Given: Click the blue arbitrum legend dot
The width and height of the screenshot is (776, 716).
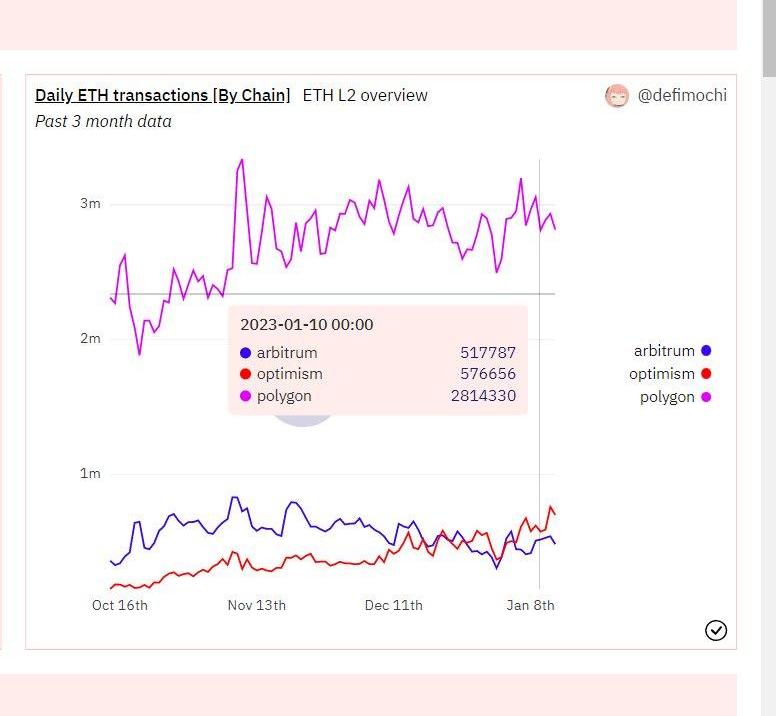Looking at the screenshot, I should coord(706,351).
